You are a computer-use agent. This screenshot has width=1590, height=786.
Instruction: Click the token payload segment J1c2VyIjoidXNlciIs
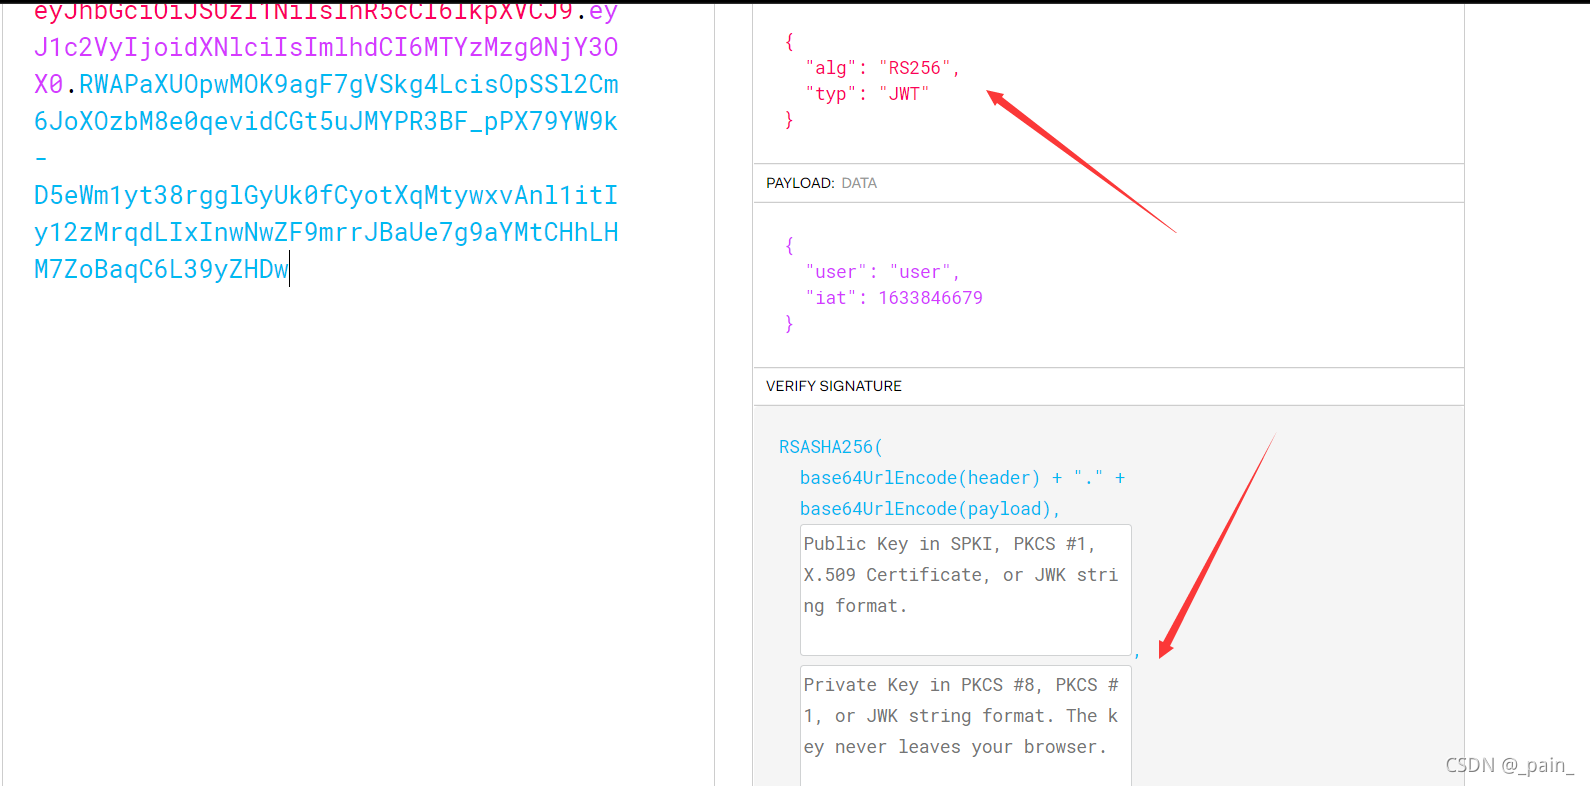pos(326,47)
